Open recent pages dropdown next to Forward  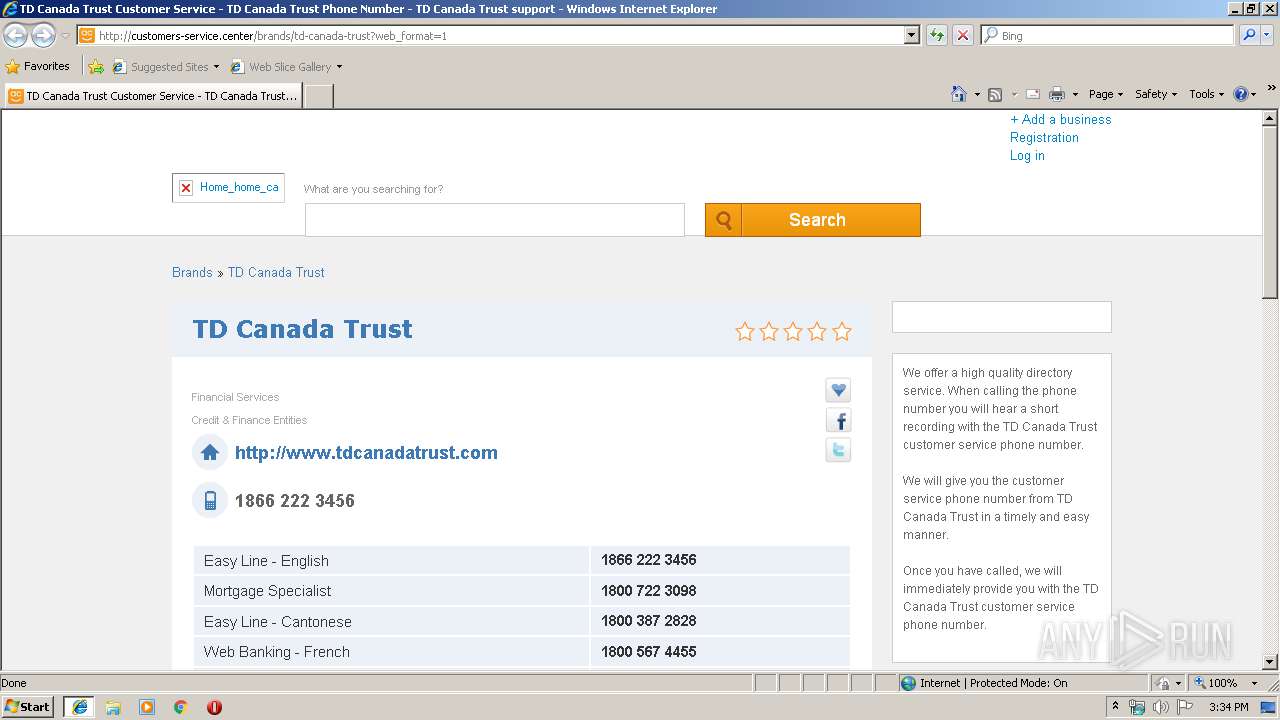coord(65,35)
